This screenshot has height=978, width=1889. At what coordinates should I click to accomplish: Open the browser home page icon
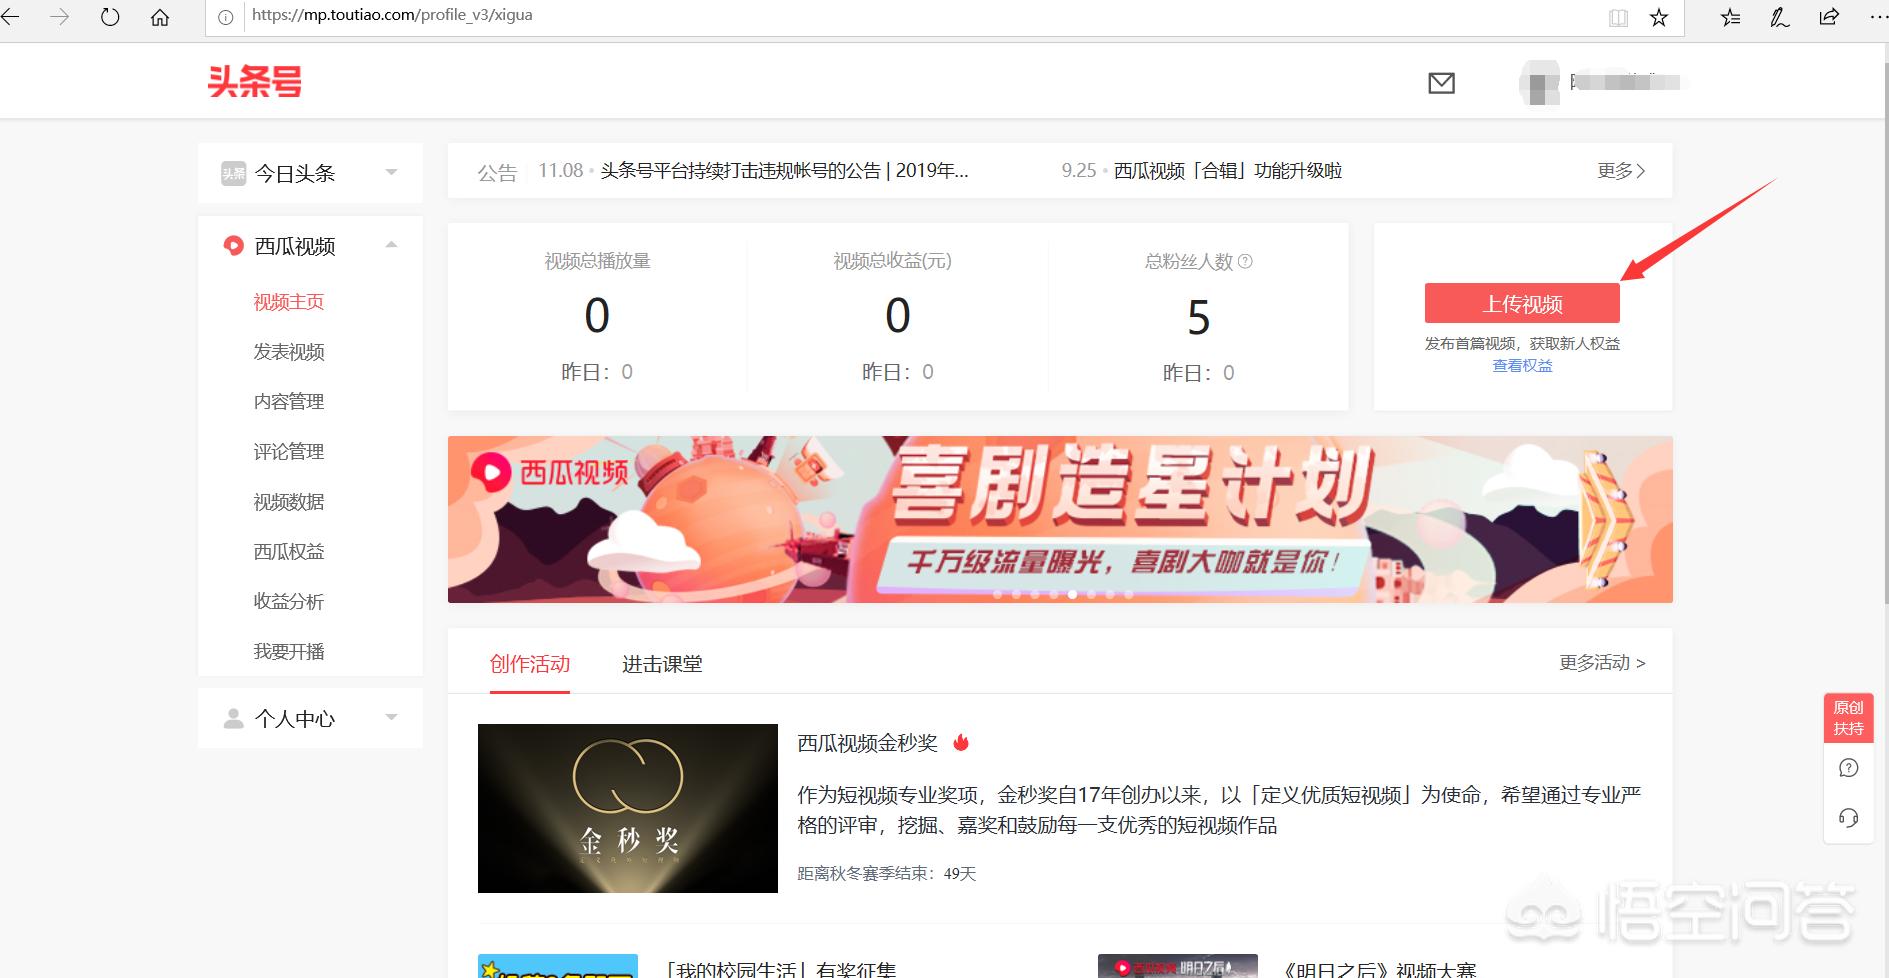(x=160, y=17)
